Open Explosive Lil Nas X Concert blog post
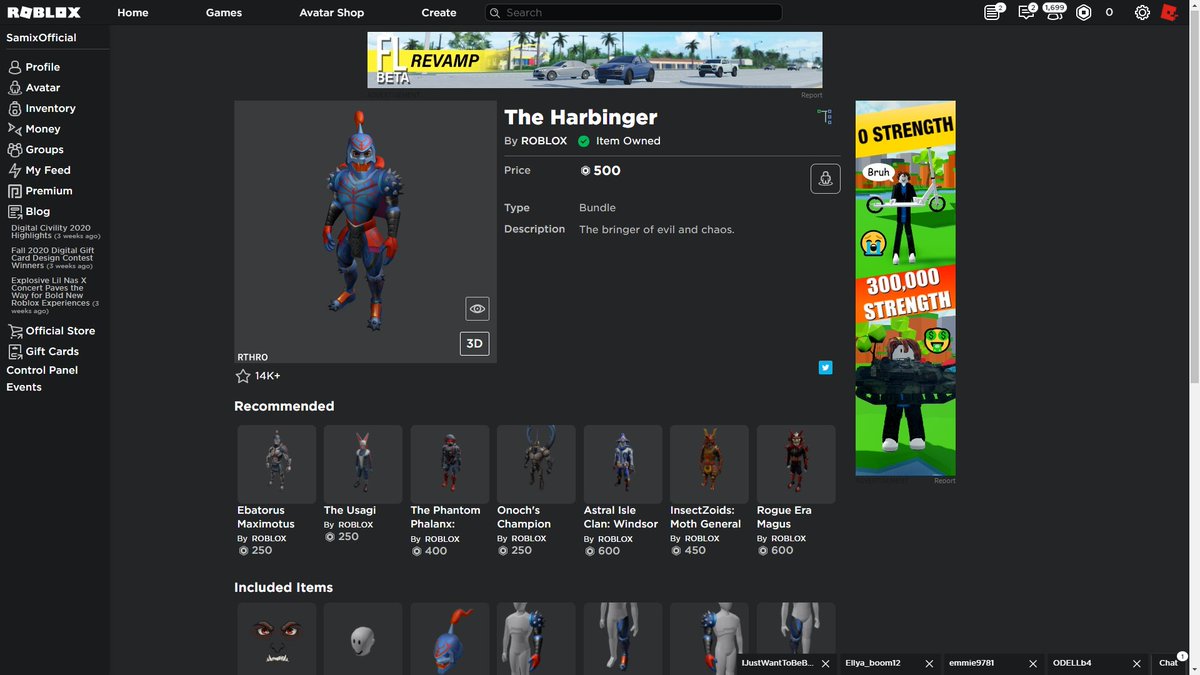Screen dimensions: 1200x675 pos(54,296)
